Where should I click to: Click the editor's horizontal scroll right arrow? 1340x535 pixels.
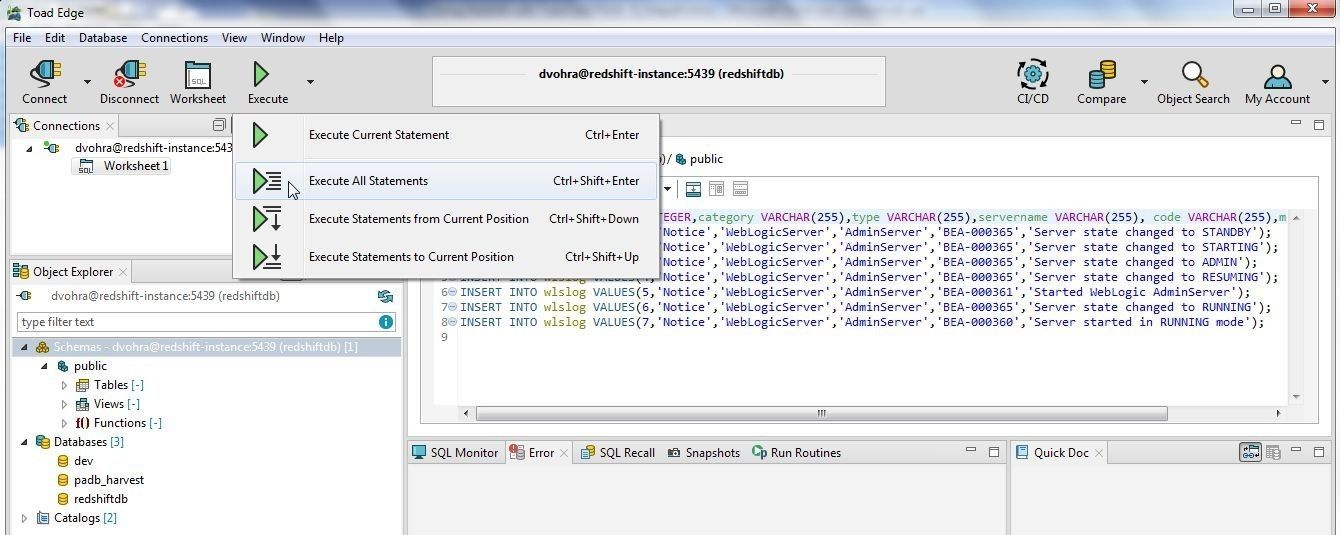pos(1278,413)
